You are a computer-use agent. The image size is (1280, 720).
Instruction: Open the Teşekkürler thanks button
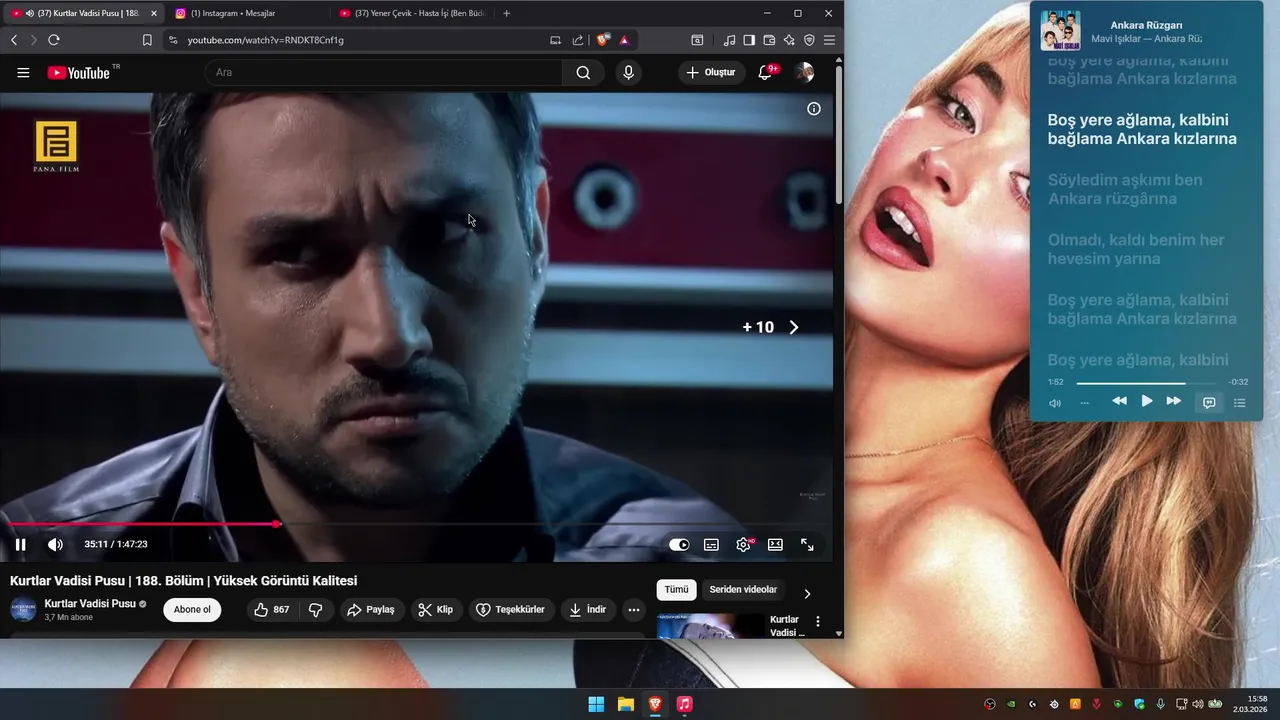511,610
